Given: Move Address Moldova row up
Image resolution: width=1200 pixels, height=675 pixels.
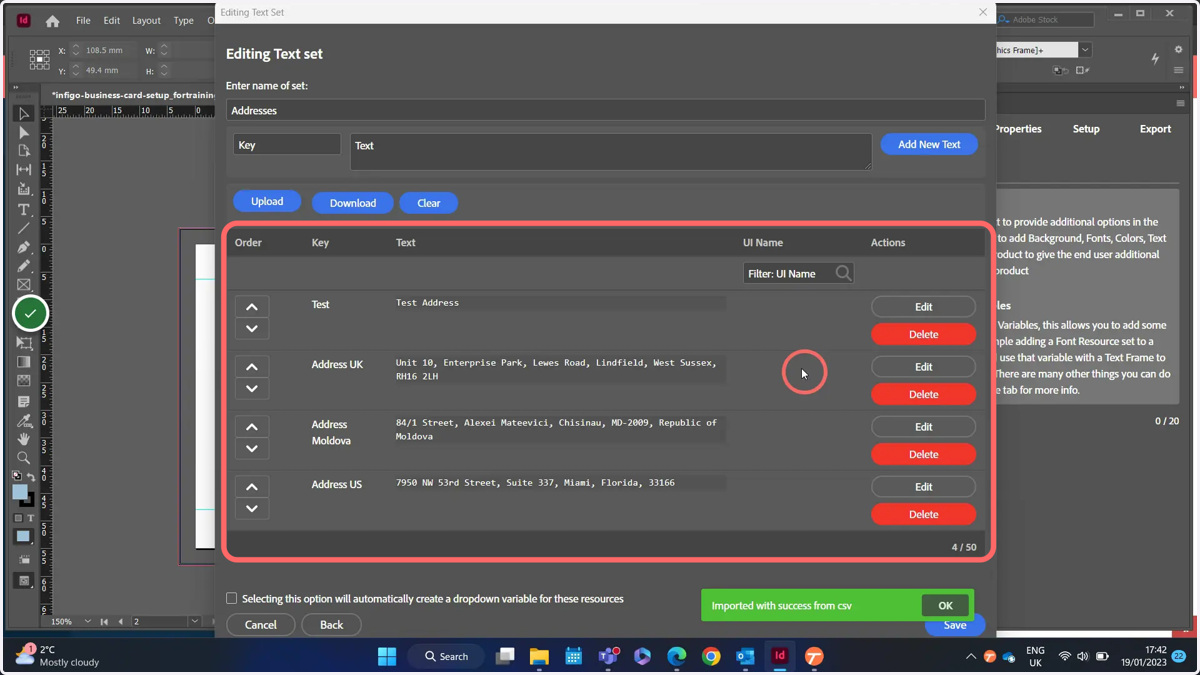Looking at the screenshot, I should [x=252, y=427].
